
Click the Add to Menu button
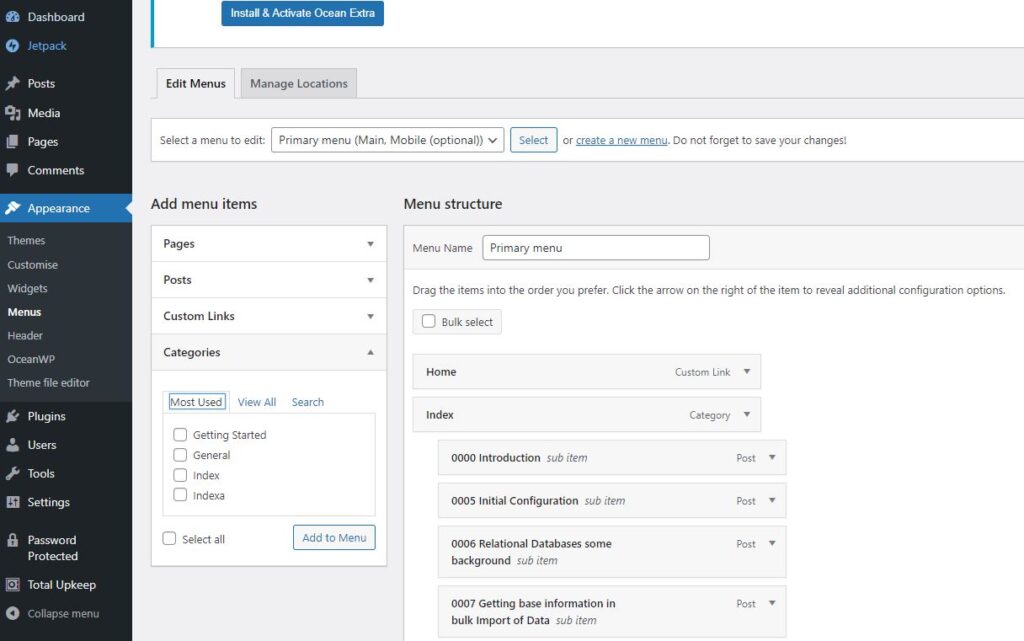[x=334, y=537]
